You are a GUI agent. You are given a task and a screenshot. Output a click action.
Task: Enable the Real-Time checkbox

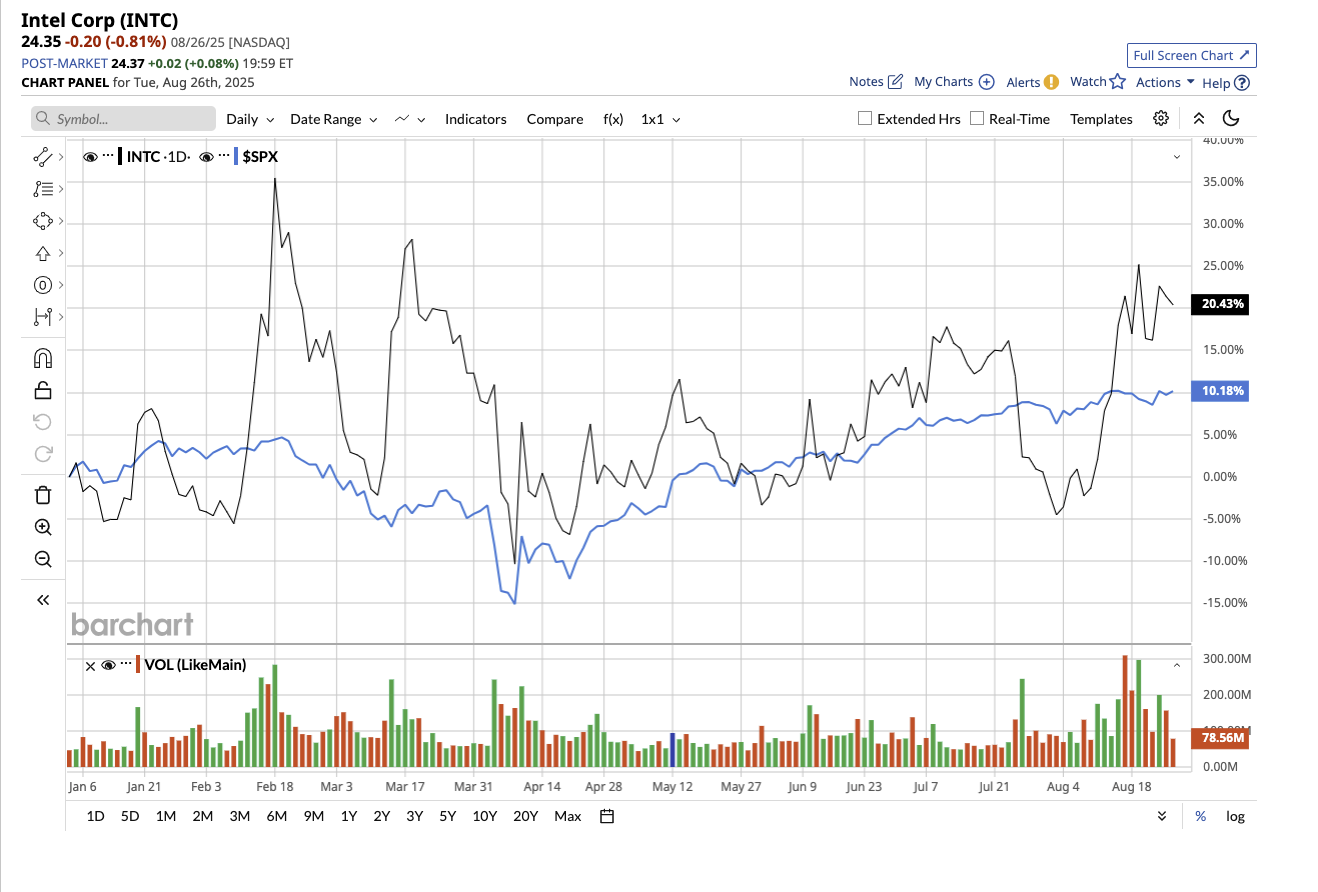pyautogui.click(x=977, y=118)
